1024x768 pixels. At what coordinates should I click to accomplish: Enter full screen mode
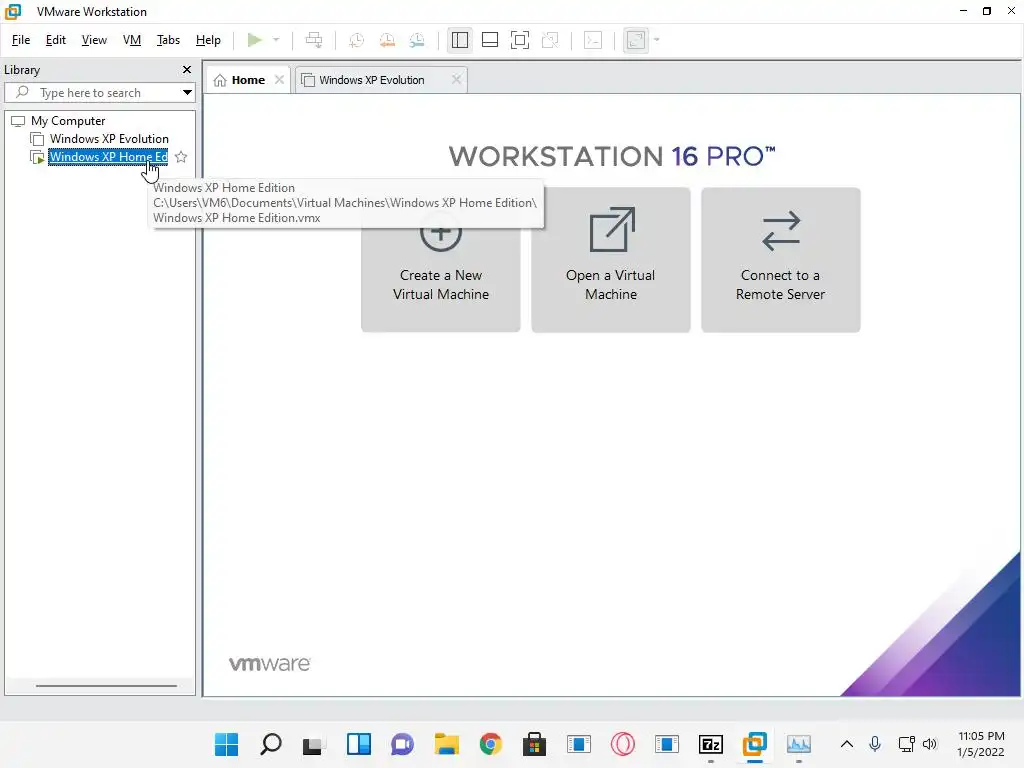tap(520, 40)
